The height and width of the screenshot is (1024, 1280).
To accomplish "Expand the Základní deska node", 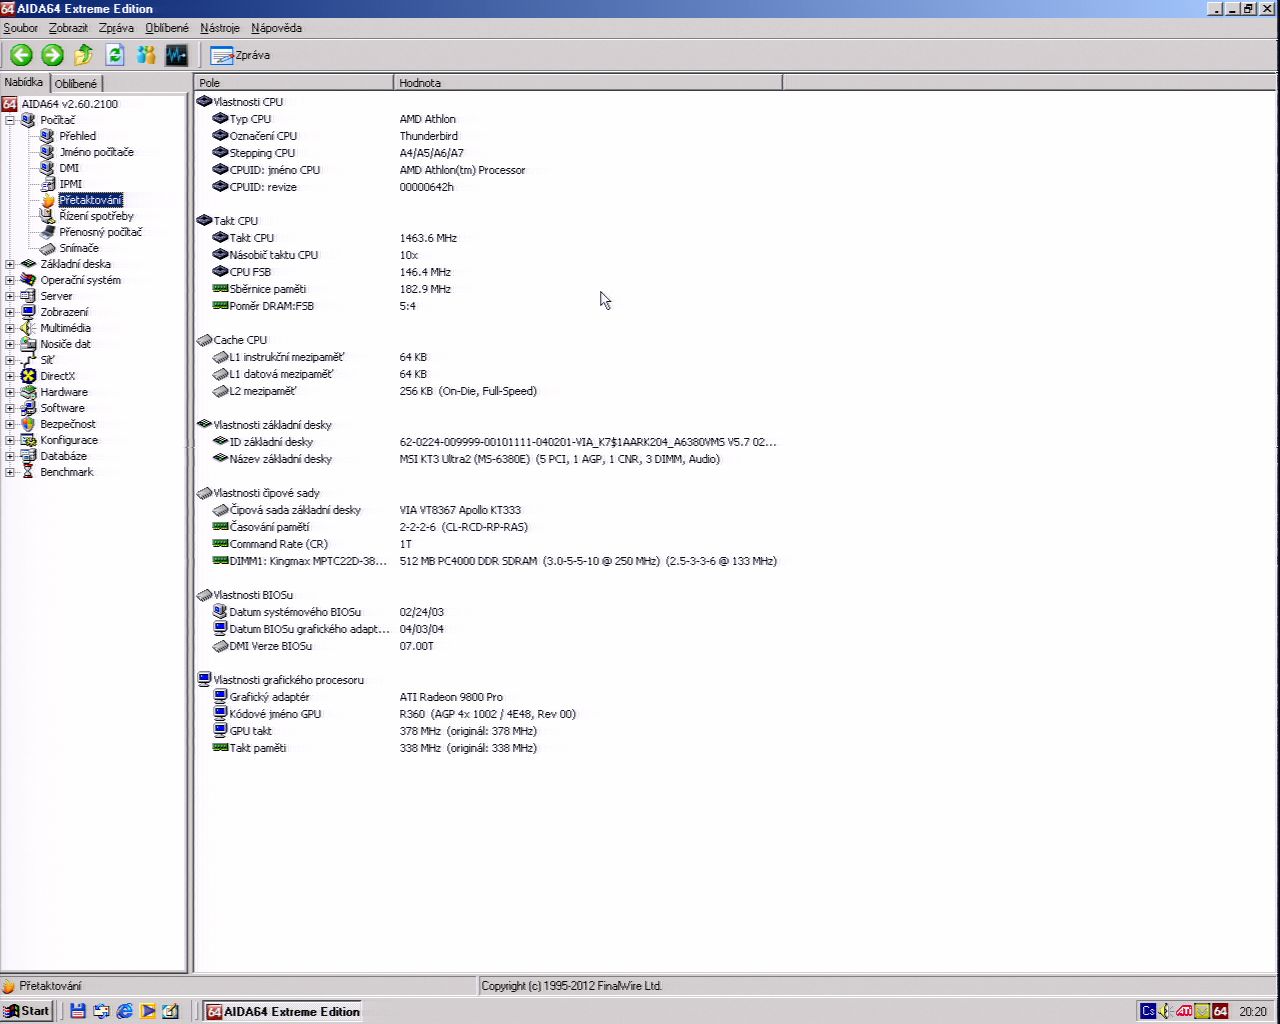I will tap(10, 264).
